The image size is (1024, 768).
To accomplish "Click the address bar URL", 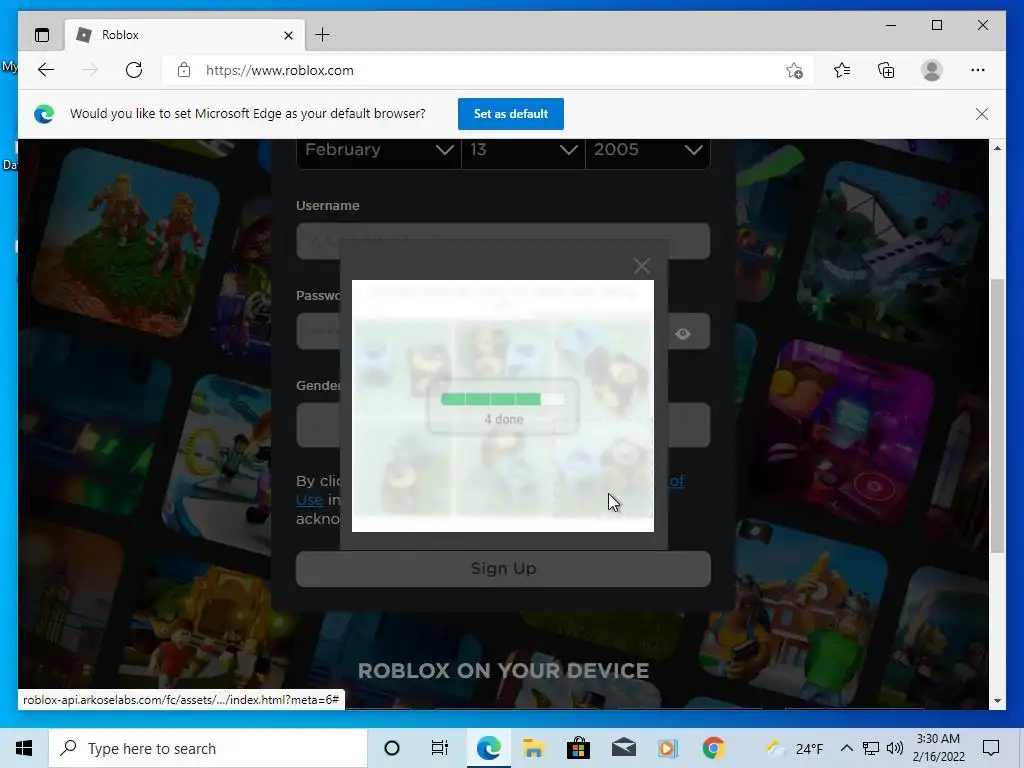I will click(280, 71).
